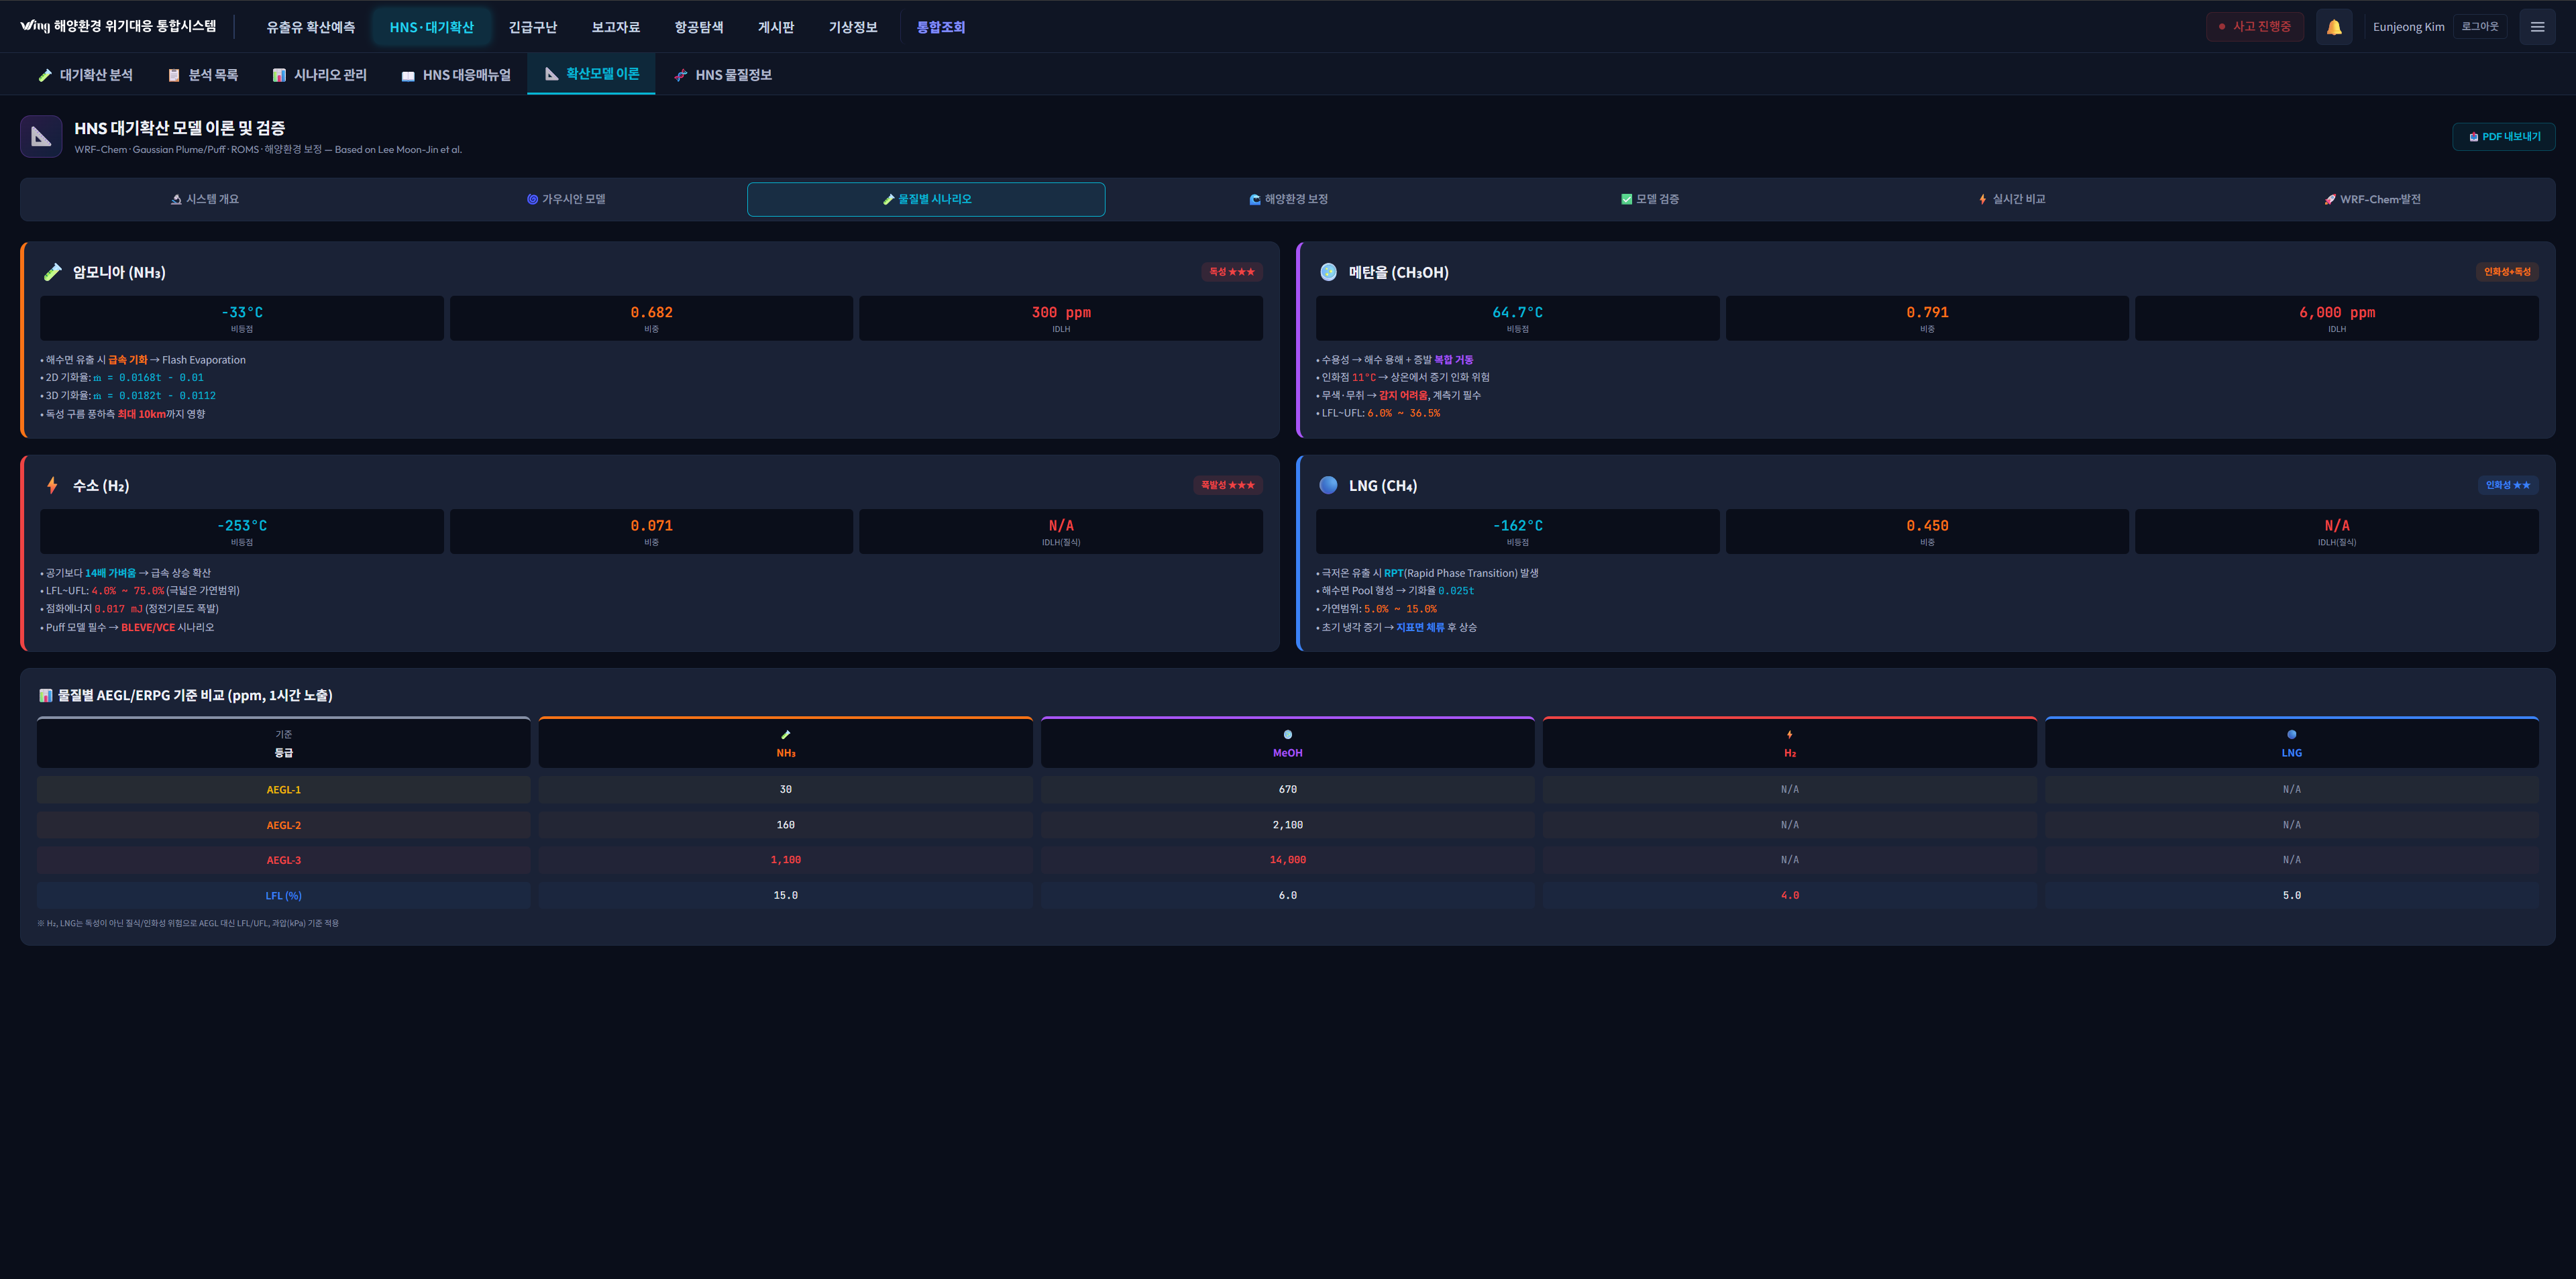Click the ruler icon beside page title
The height and width of the screenshot is (1279, 2576).
[41, 137]
